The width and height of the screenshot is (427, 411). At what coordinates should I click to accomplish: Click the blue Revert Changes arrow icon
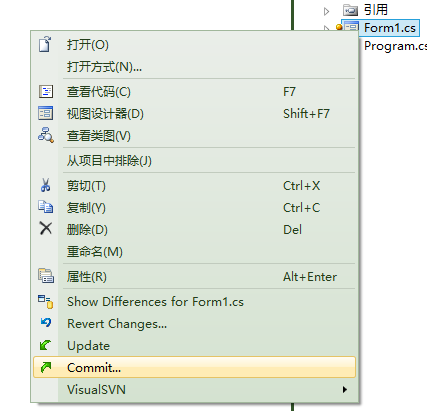coord(46,322)
